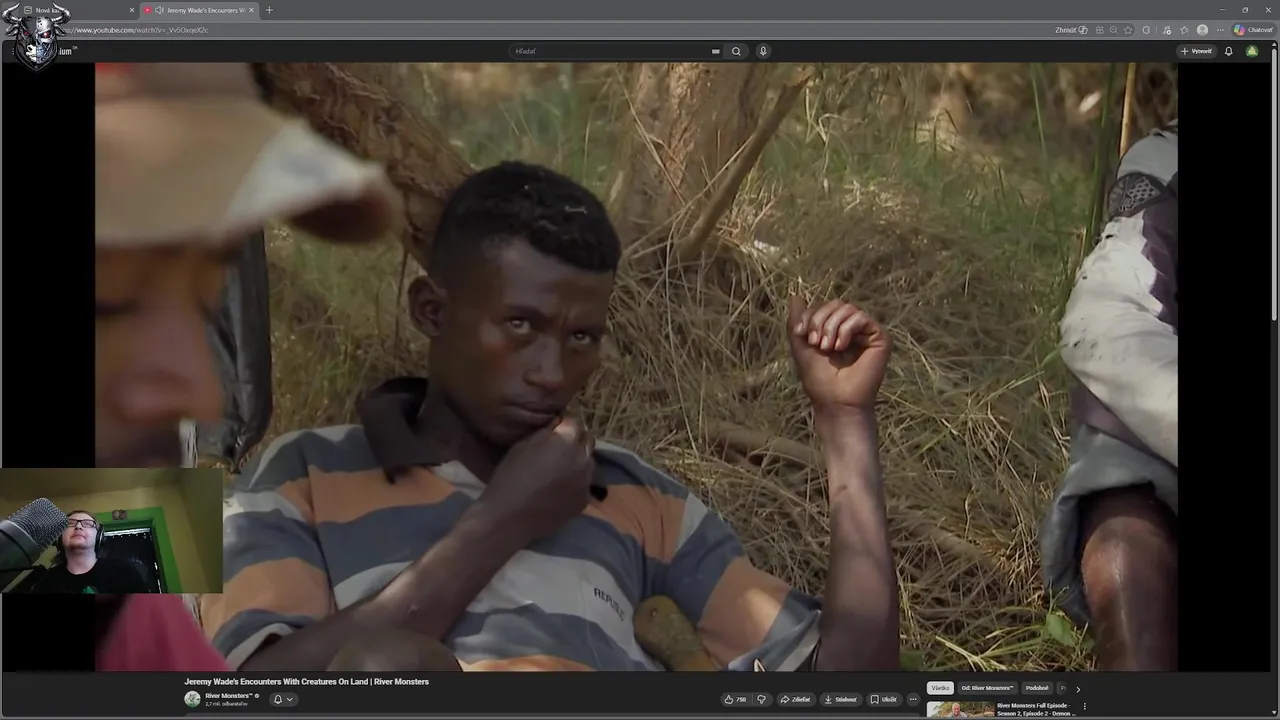Screen dimensions: 1280x720
Task: Click the Zhrnúť summarize button in address bar
Action: [x=1071, y=30]
